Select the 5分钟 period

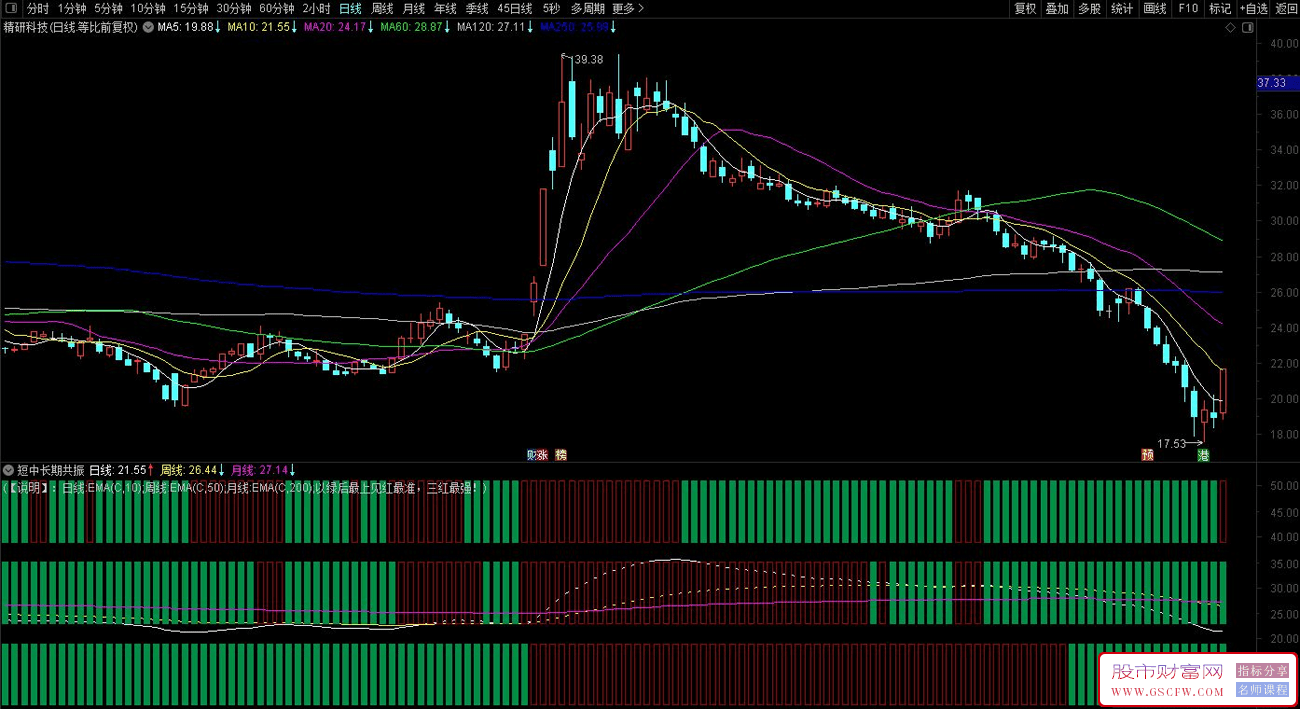[109, 8]
